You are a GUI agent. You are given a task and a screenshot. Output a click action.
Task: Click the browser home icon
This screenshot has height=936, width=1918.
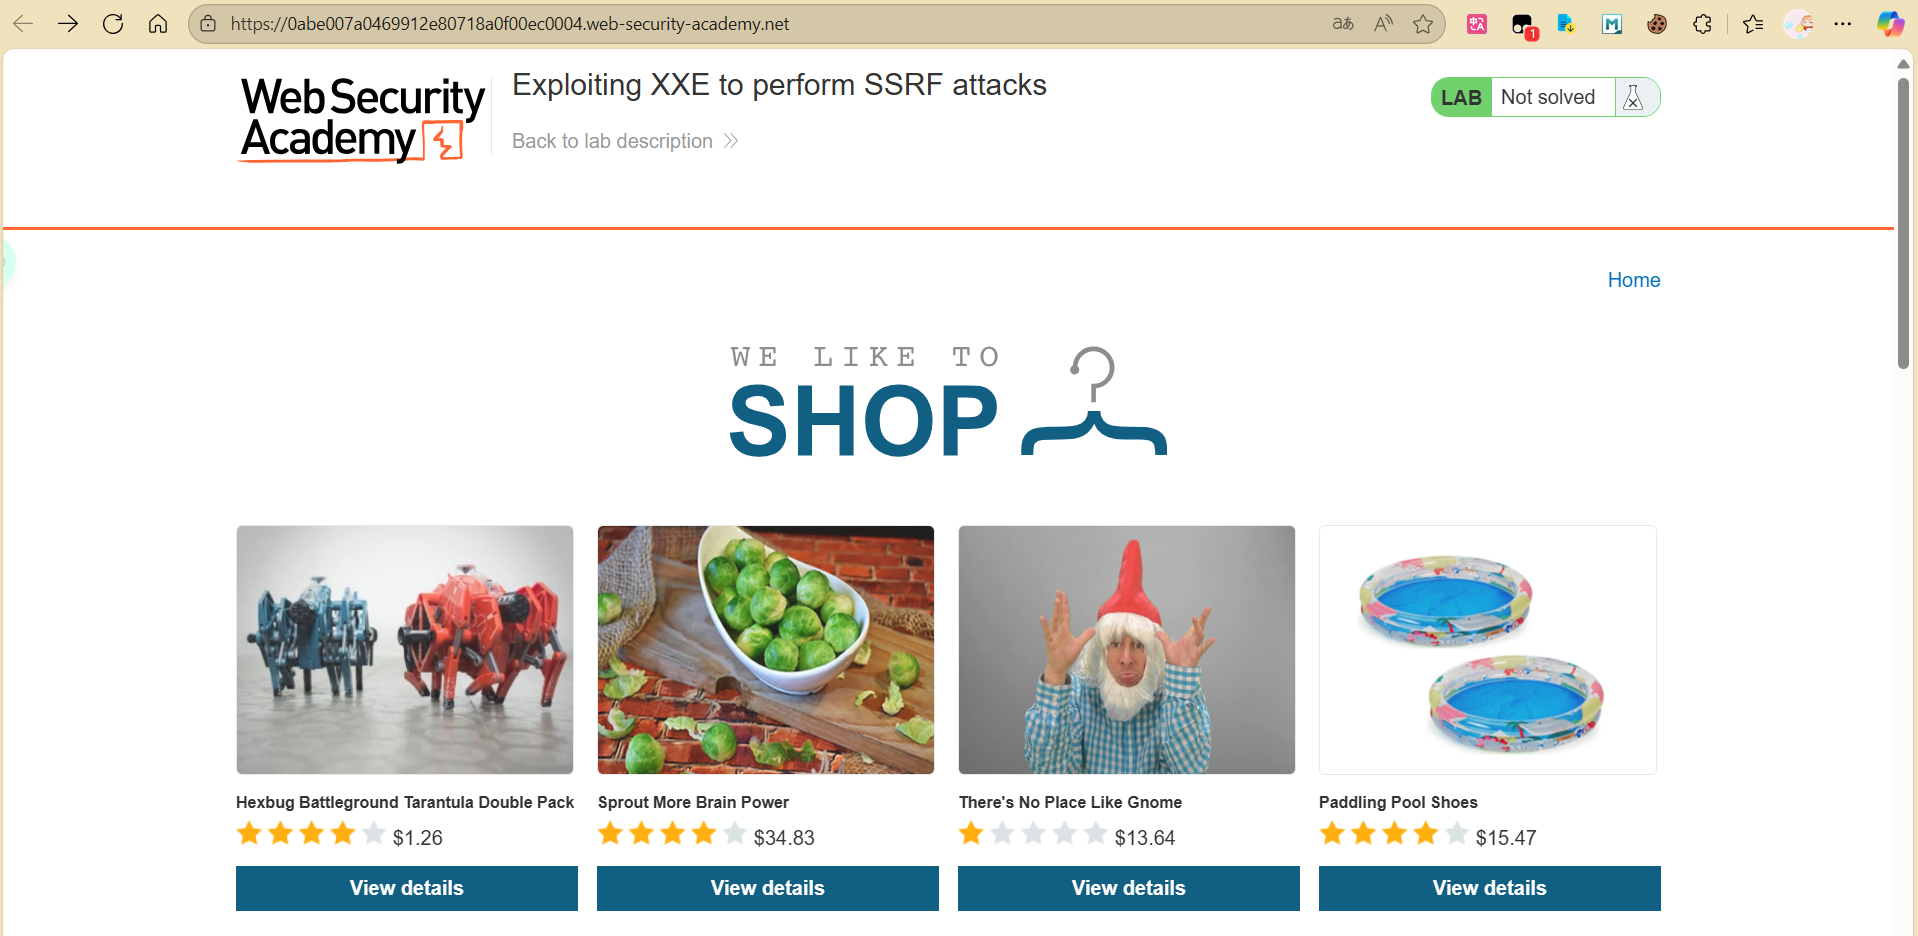click(x=158, y=24)
